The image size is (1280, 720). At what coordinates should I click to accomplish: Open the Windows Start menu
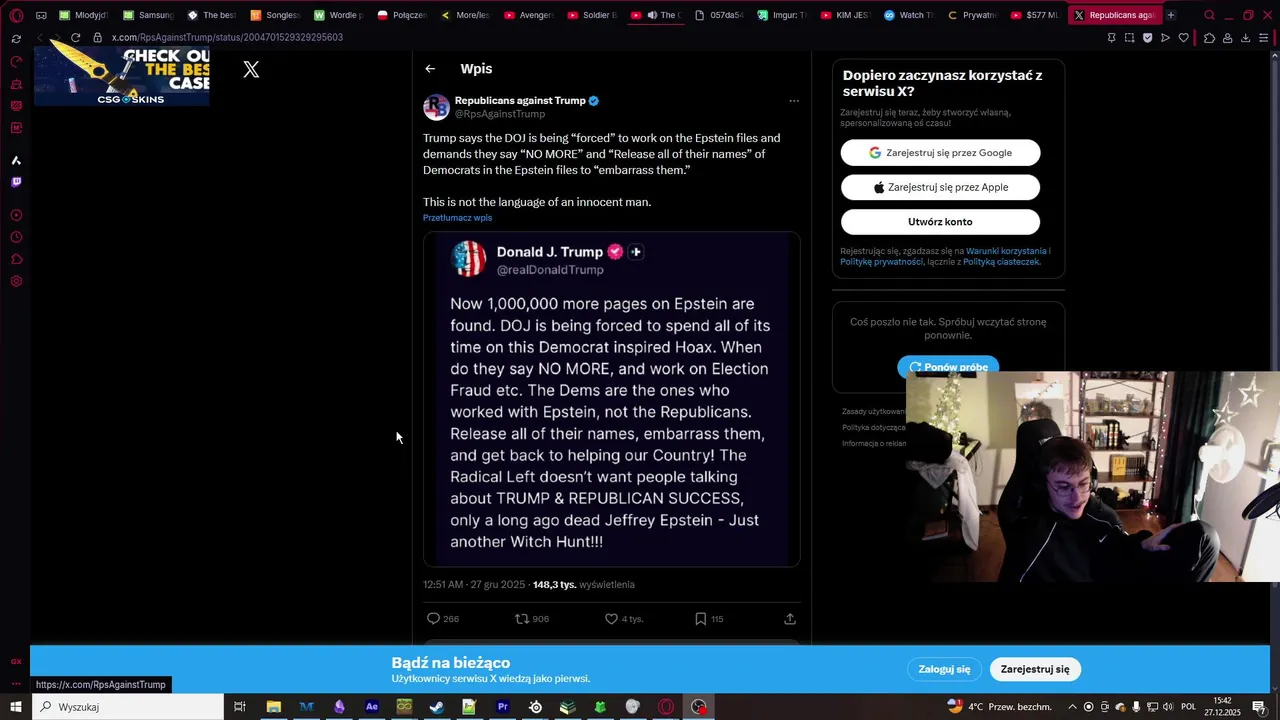[x=16, y=707]
